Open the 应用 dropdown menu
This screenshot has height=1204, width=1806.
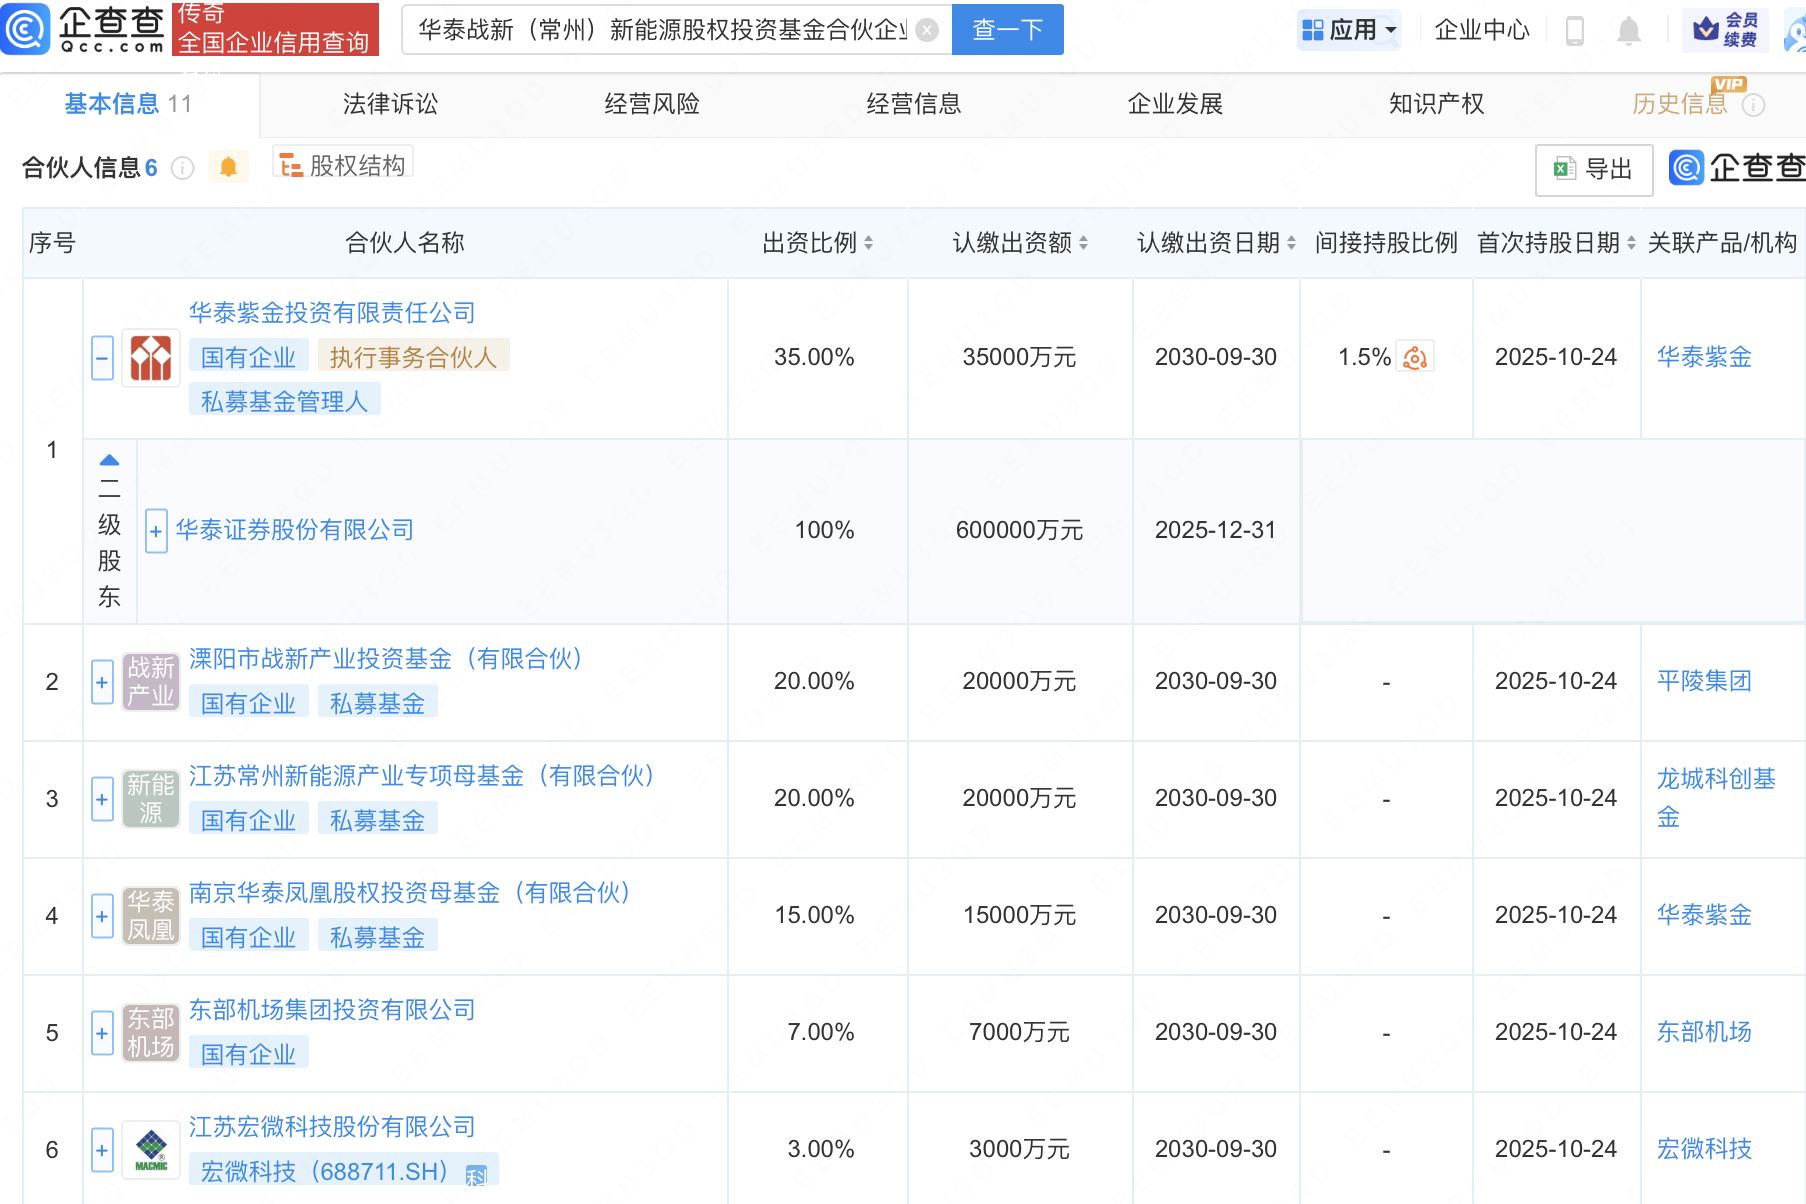pyautogui.click(x=1349, y=30)
